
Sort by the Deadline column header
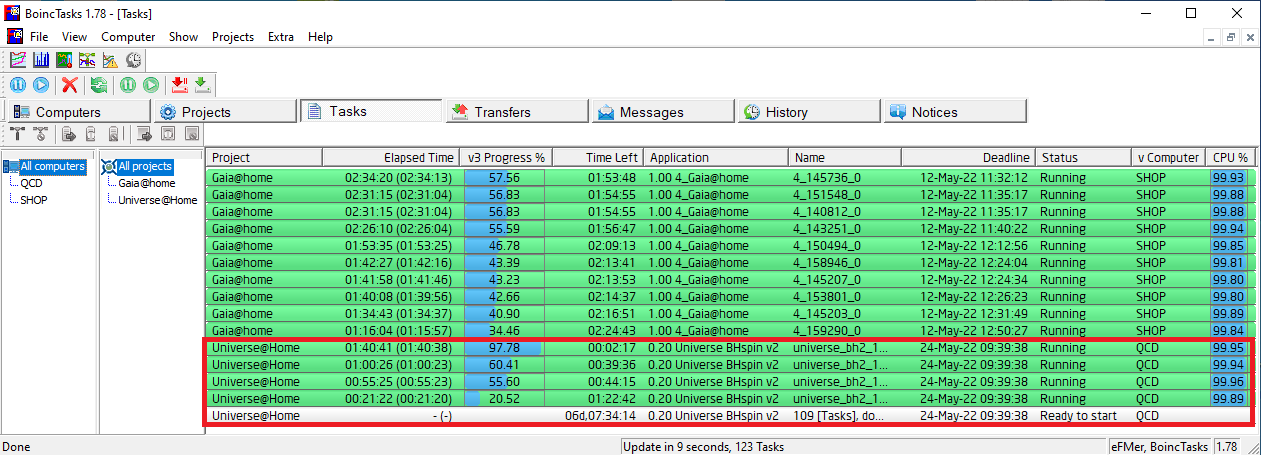(969, 157)
